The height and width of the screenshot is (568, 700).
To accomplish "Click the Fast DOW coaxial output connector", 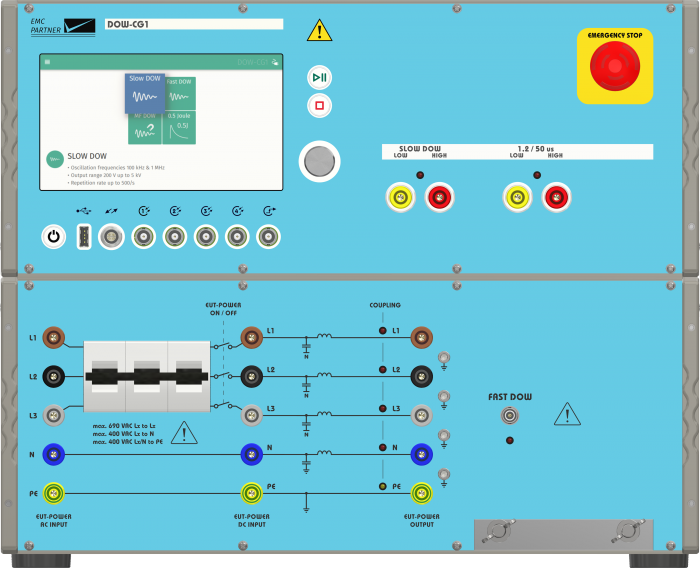I will [509, 416].
